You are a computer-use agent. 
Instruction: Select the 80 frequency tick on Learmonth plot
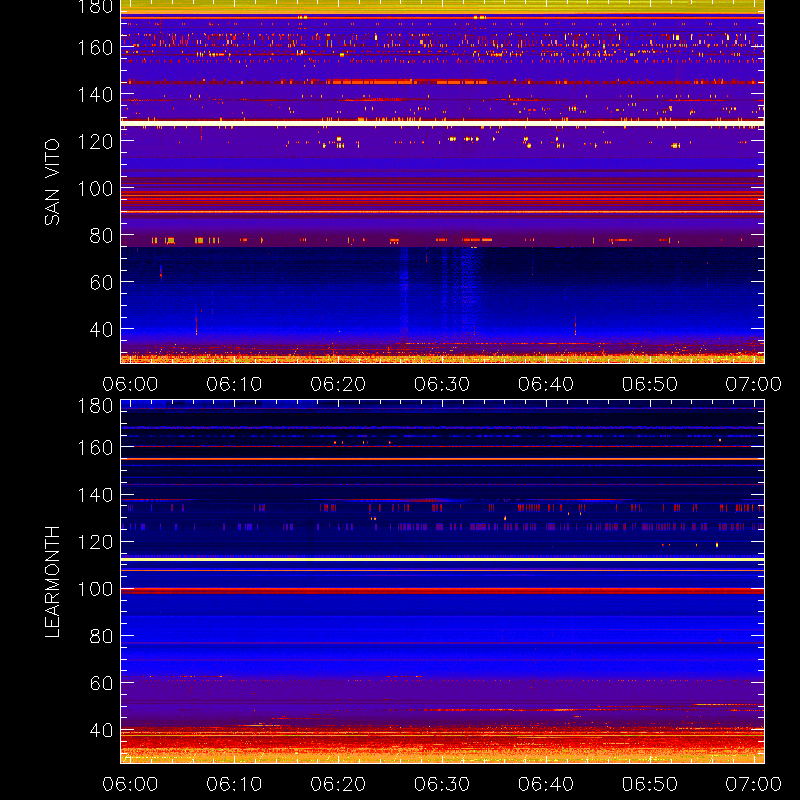click(101, 636)
